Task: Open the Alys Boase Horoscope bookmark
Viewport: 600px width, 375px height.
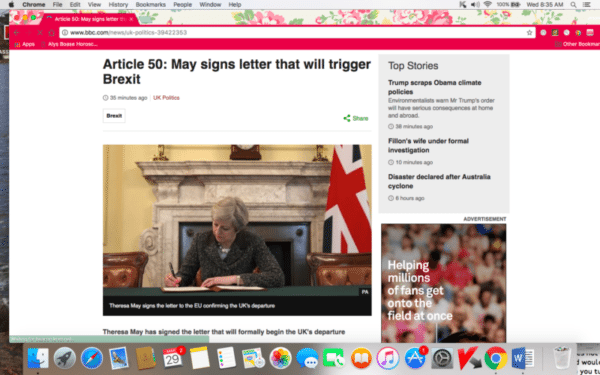Action: click(x=69, y=44)
